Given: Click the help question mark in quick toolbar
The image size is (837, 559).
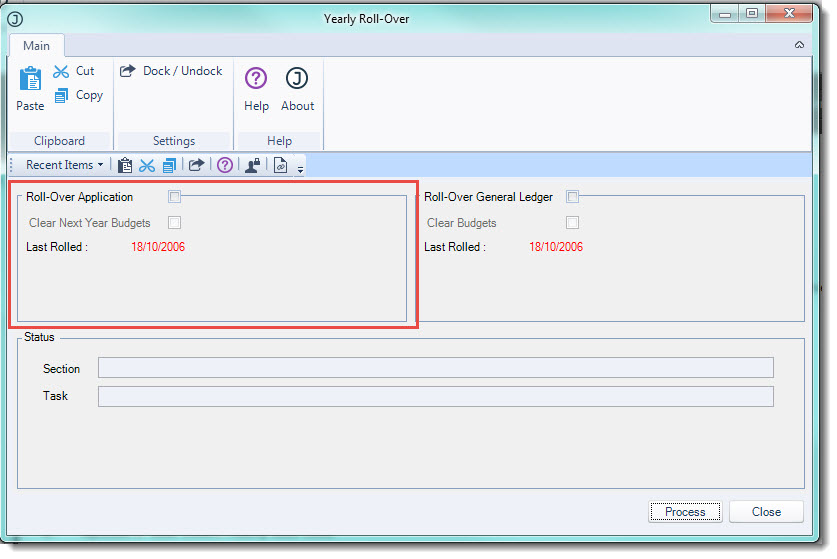Looking at the screenshot, I should pyautogui.click(x=225, y=166).
